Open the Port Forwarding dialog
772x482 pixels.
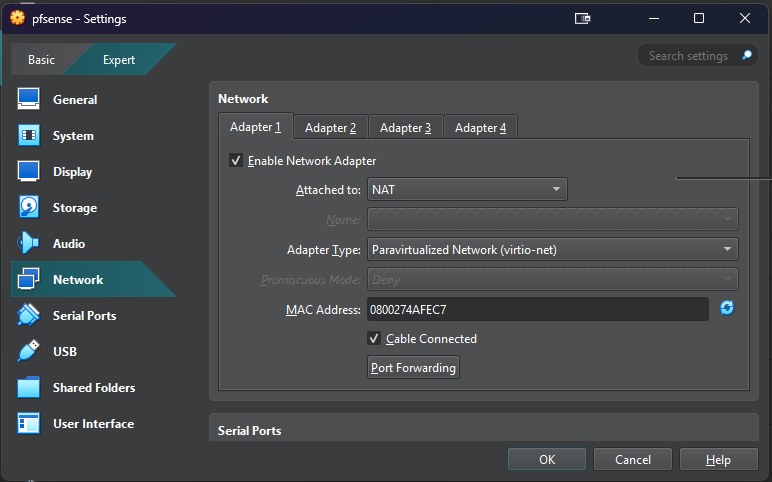[413, 368]
